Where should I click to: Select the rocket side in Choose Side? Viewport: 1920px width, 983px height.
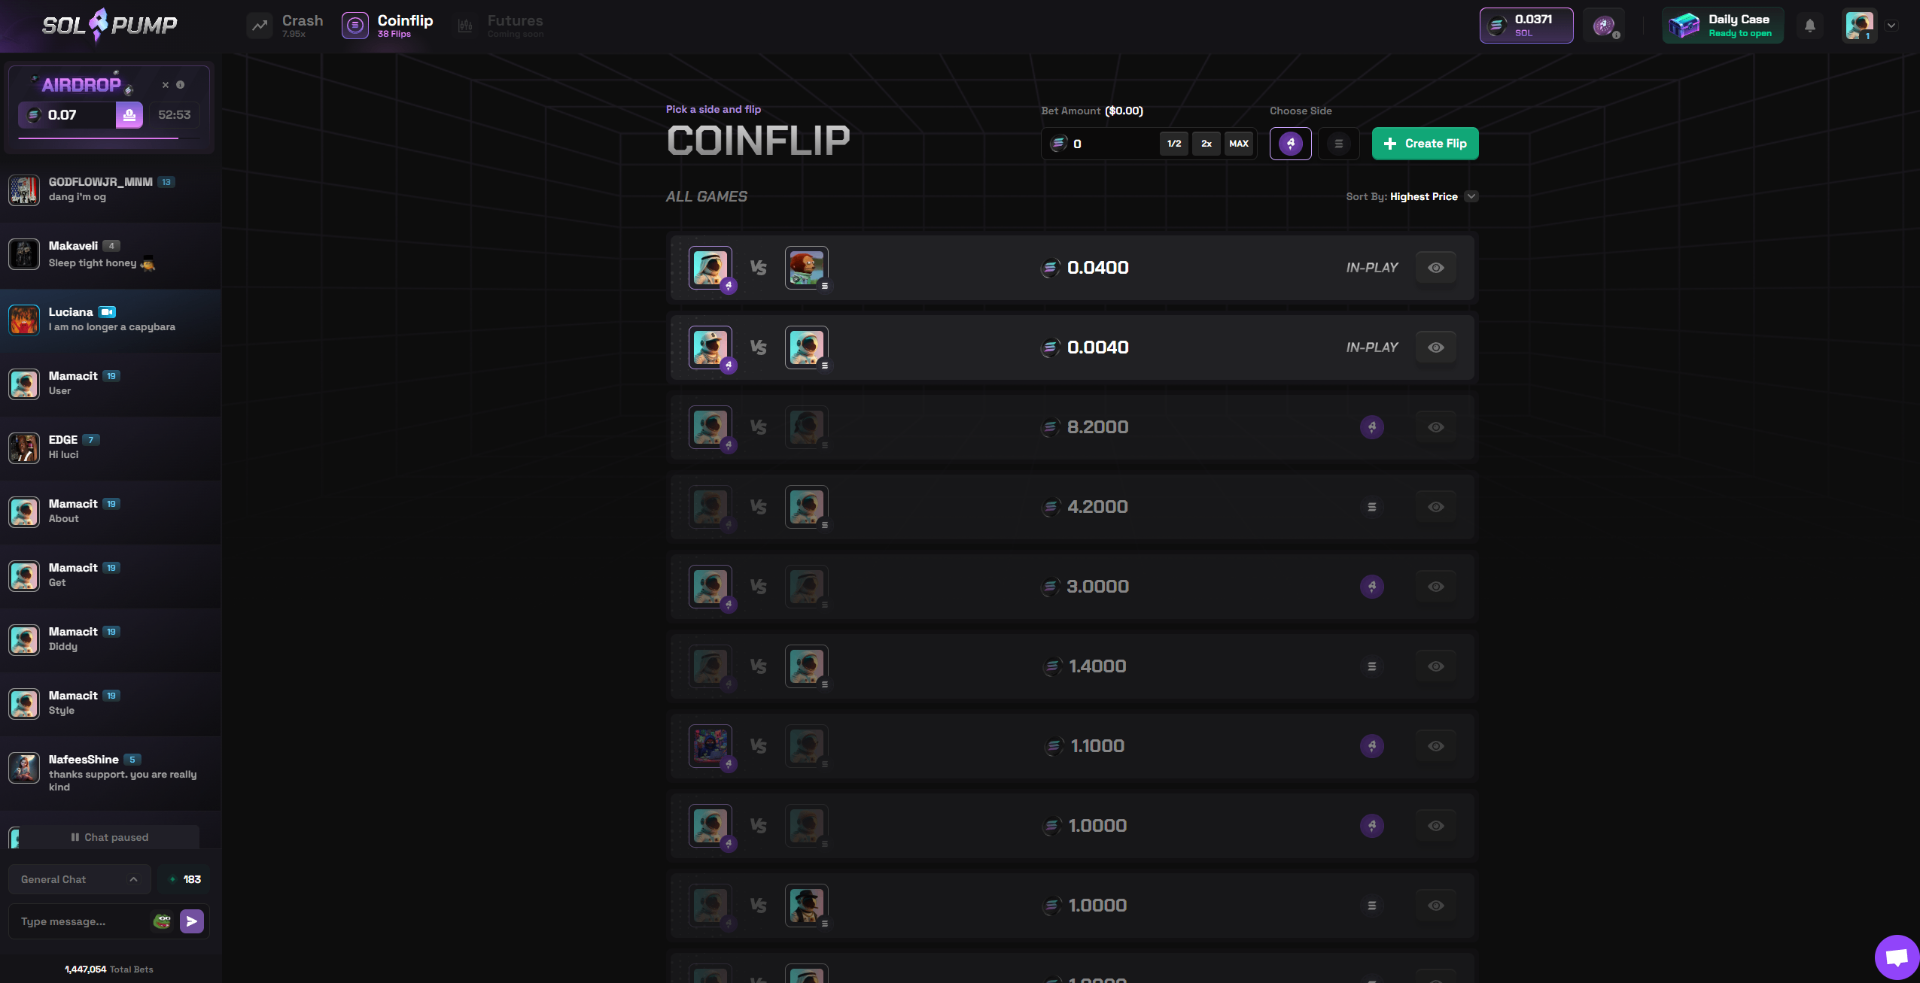tap(1290, 143)
